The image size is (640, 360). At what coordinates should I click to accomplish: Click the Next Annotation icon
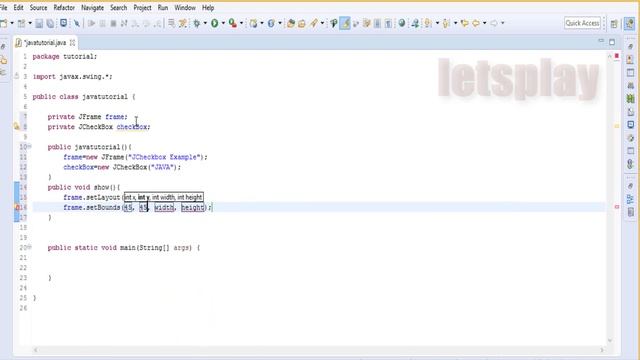click(x=427, y=23)
